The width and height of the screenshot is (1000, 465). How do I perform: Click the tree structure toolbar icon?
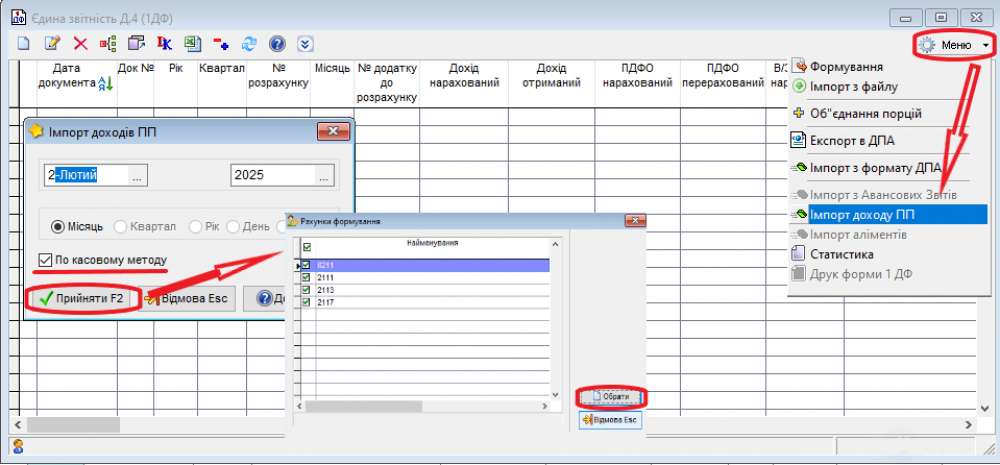[108, 44]
